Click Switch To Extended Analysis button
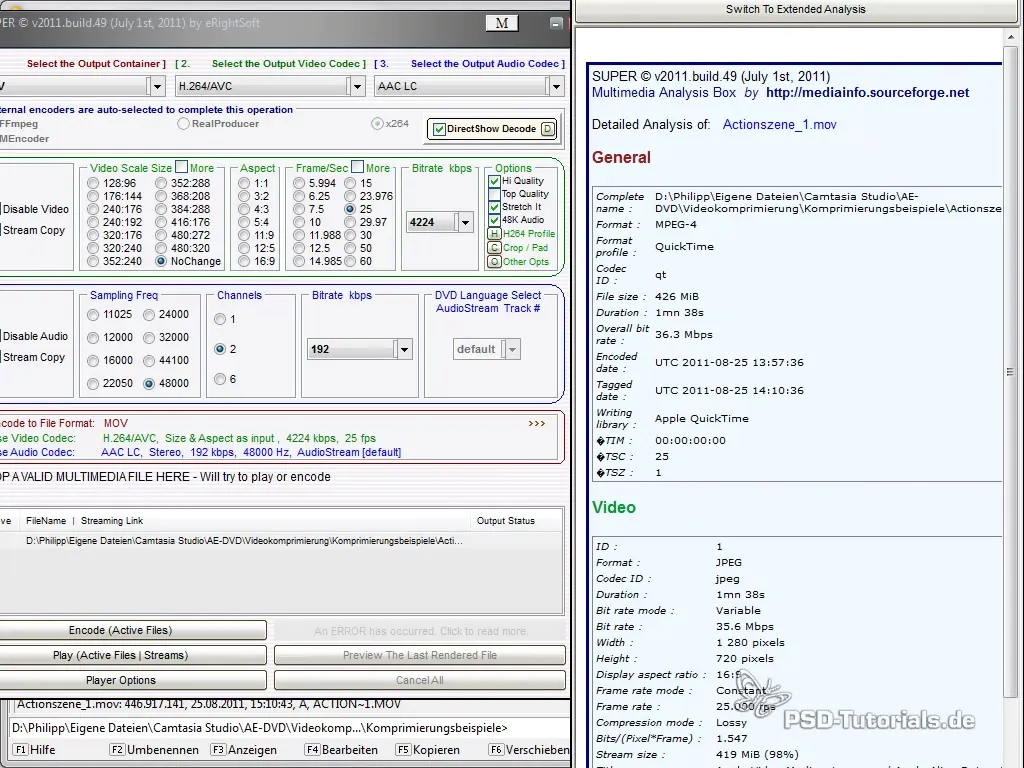This screenshot has height=768, width=1024. click(795, 10)
